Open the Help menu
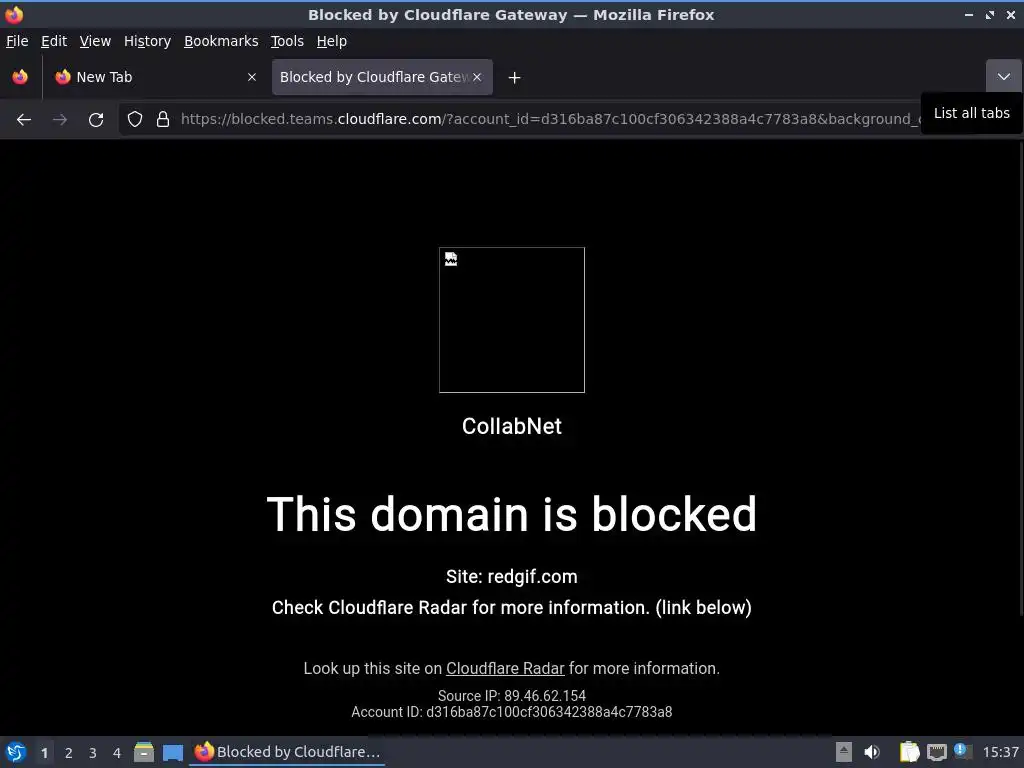 tap(332, 41)
